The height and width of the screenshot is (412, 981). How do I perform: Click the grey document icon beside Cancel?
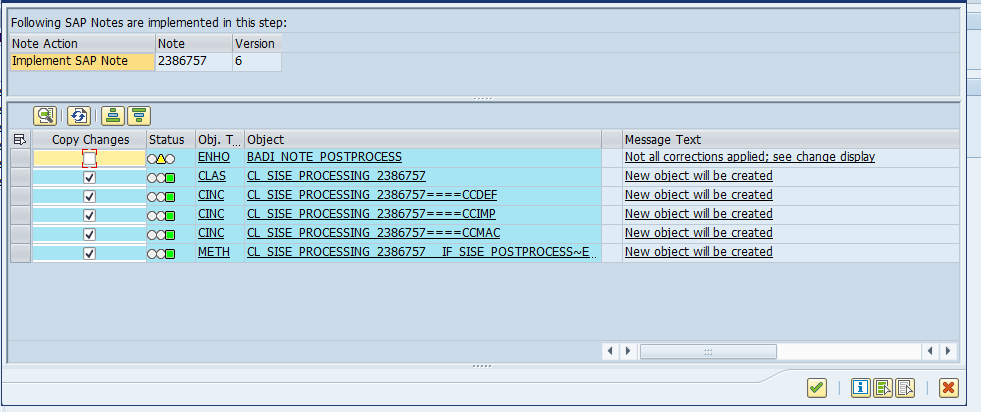905,388
